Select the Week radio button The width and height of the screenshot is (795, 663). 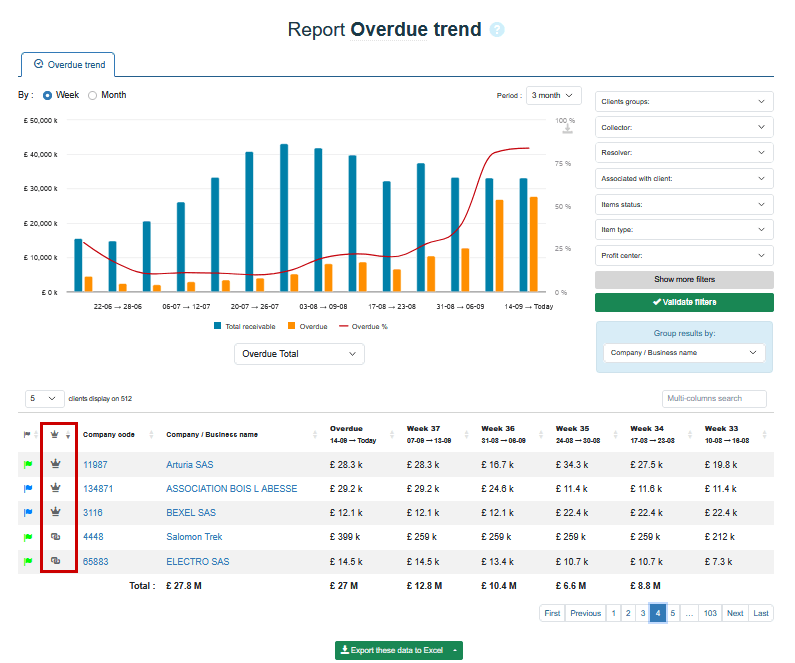pos(47,95)
